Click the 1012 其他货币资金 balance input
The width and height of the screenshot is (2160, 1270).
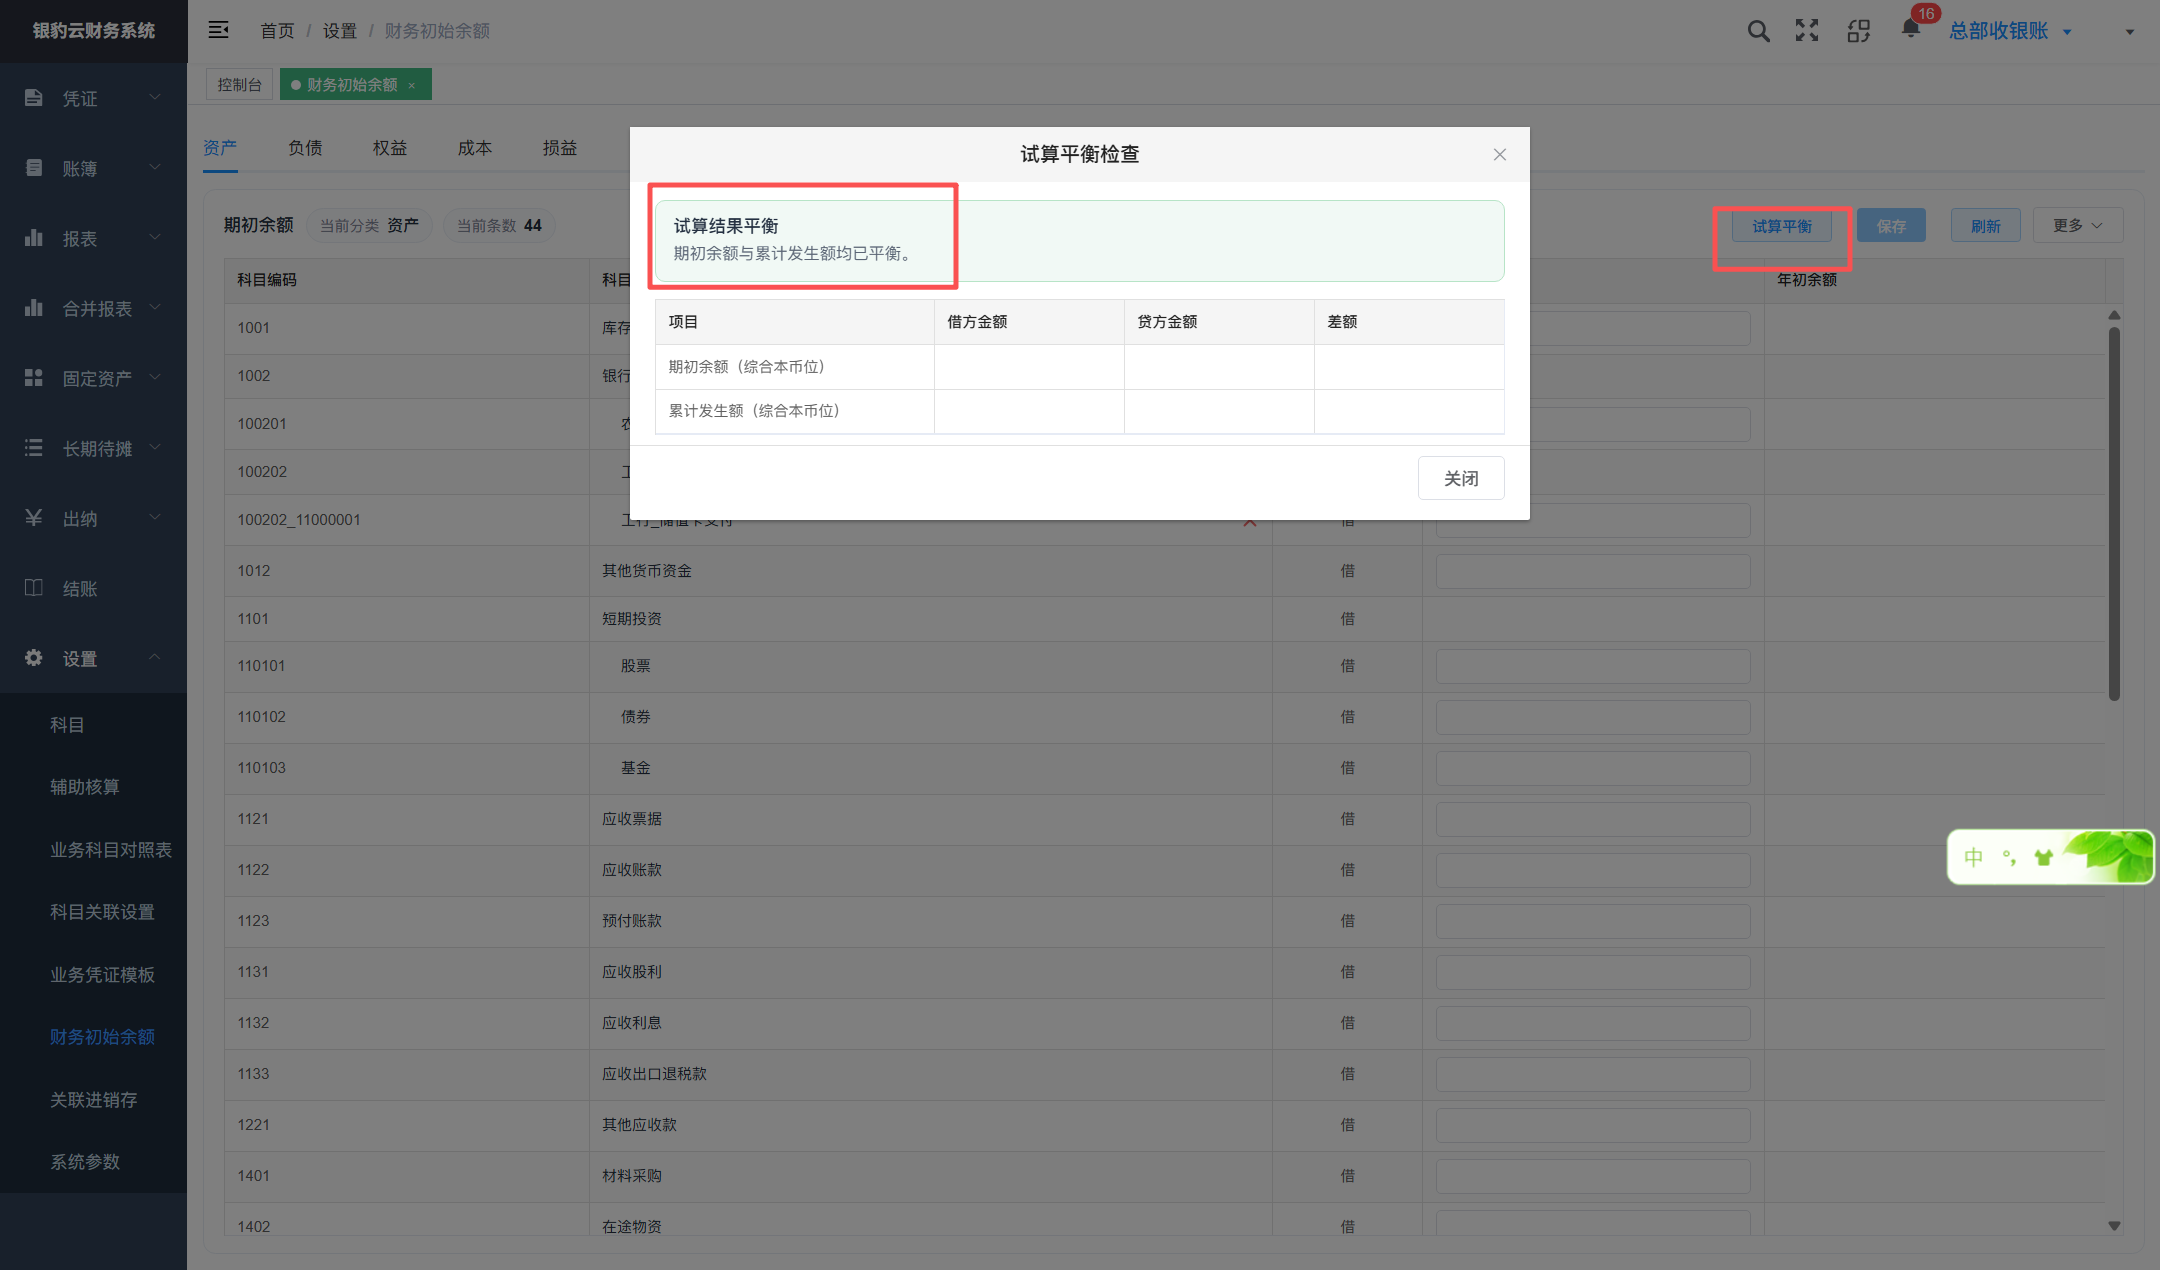(1593, 571)
